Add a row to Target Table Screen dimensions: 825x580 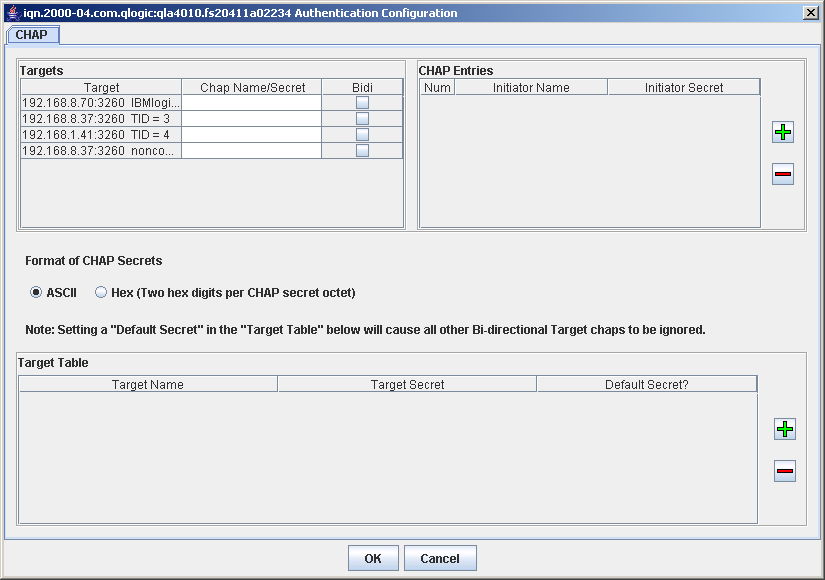tap(785, 429)
